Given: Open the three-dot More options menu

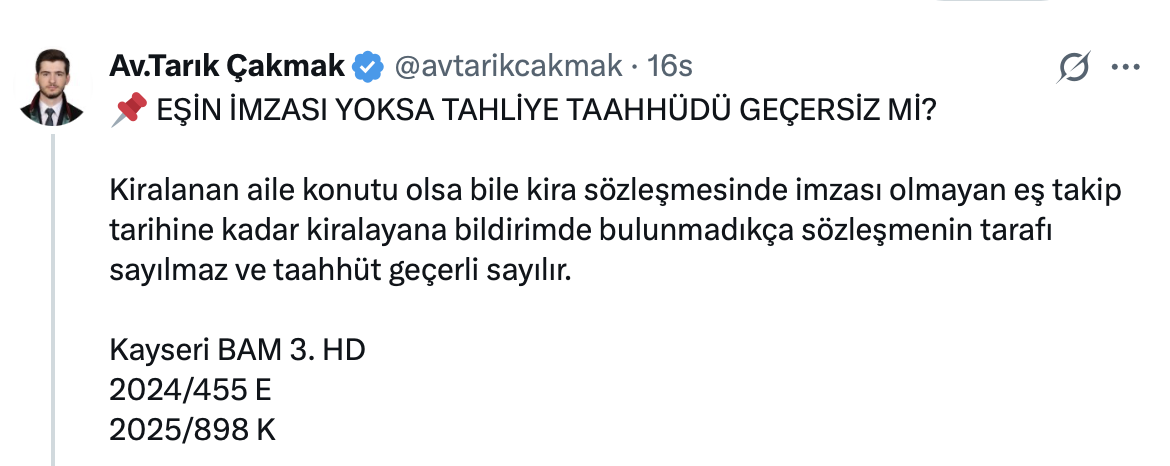Looking at the screenshot, I should (x=1126, y=69).
